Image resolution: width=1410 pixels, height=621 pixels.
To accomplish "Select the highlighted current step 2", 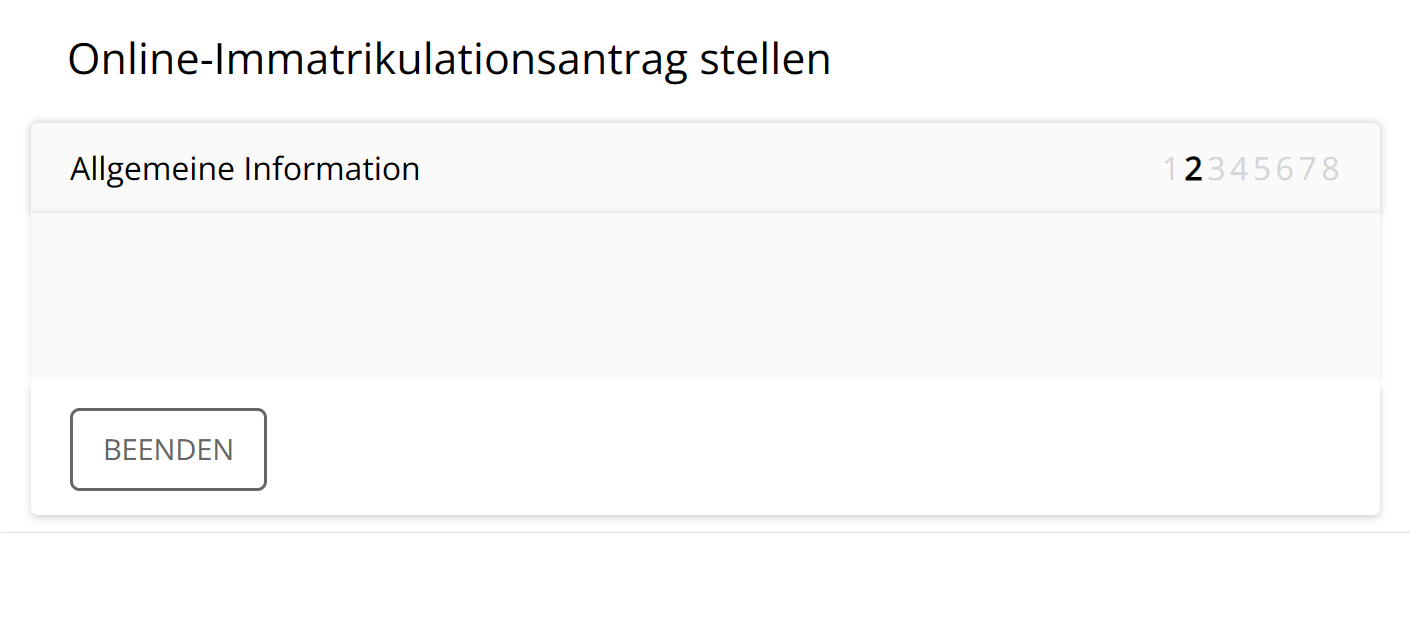I will coord(1192,169).
